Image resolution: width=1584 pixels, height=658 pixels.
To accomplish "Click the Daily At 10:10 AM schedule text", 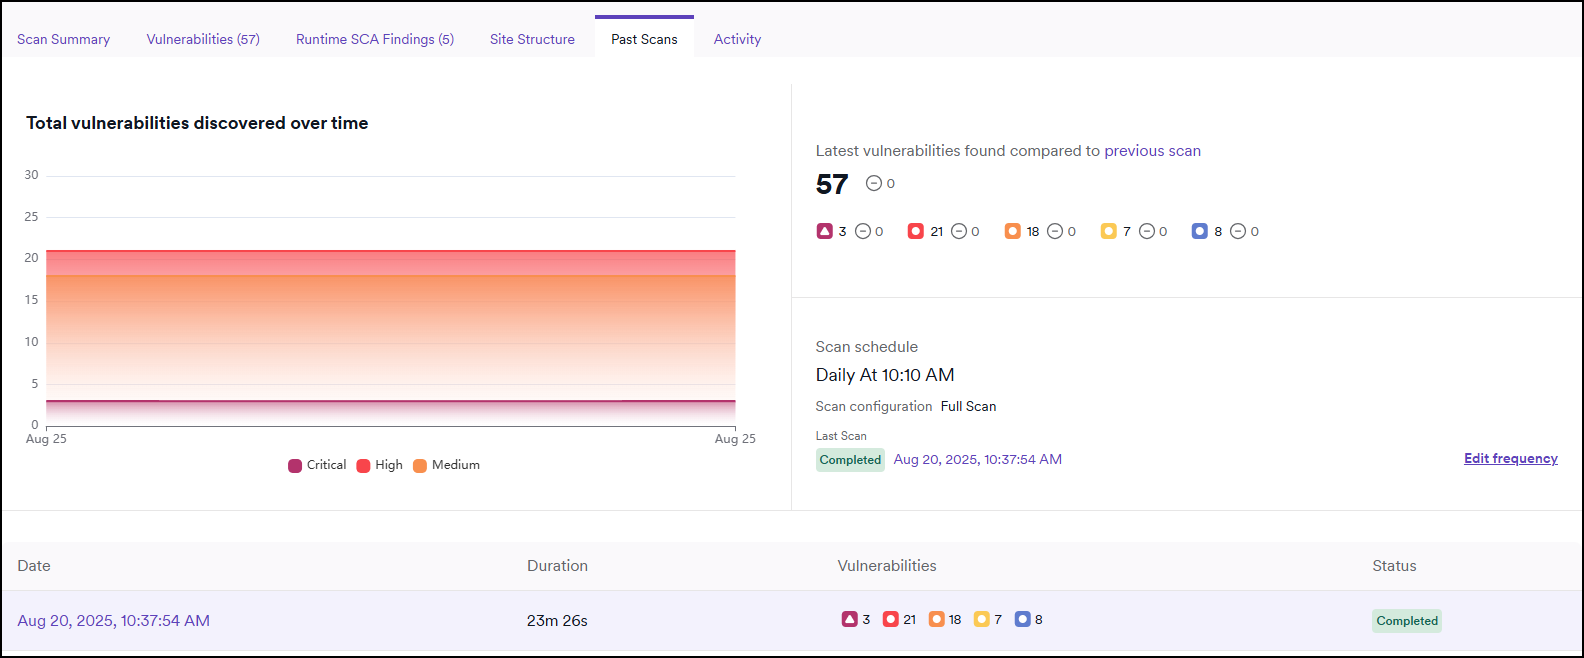I will [885, 375].
